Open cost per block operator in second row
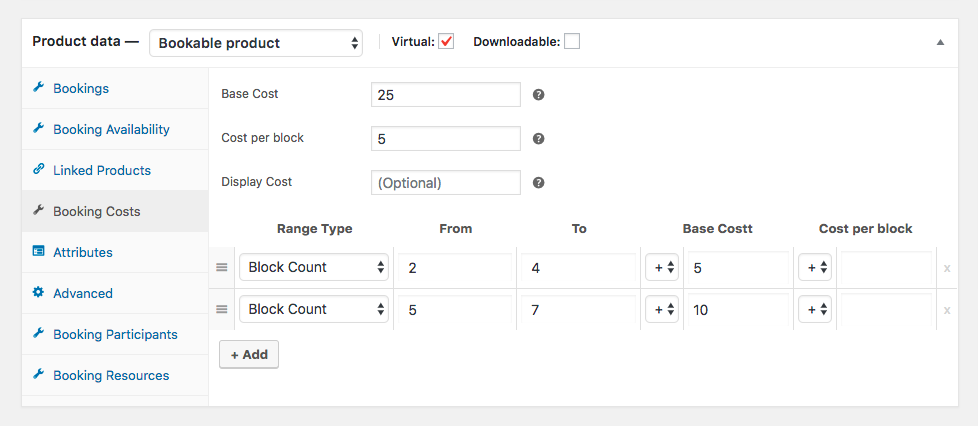This screenshot has width=978, height=426. pyautogui.click(x=815, y=309)
